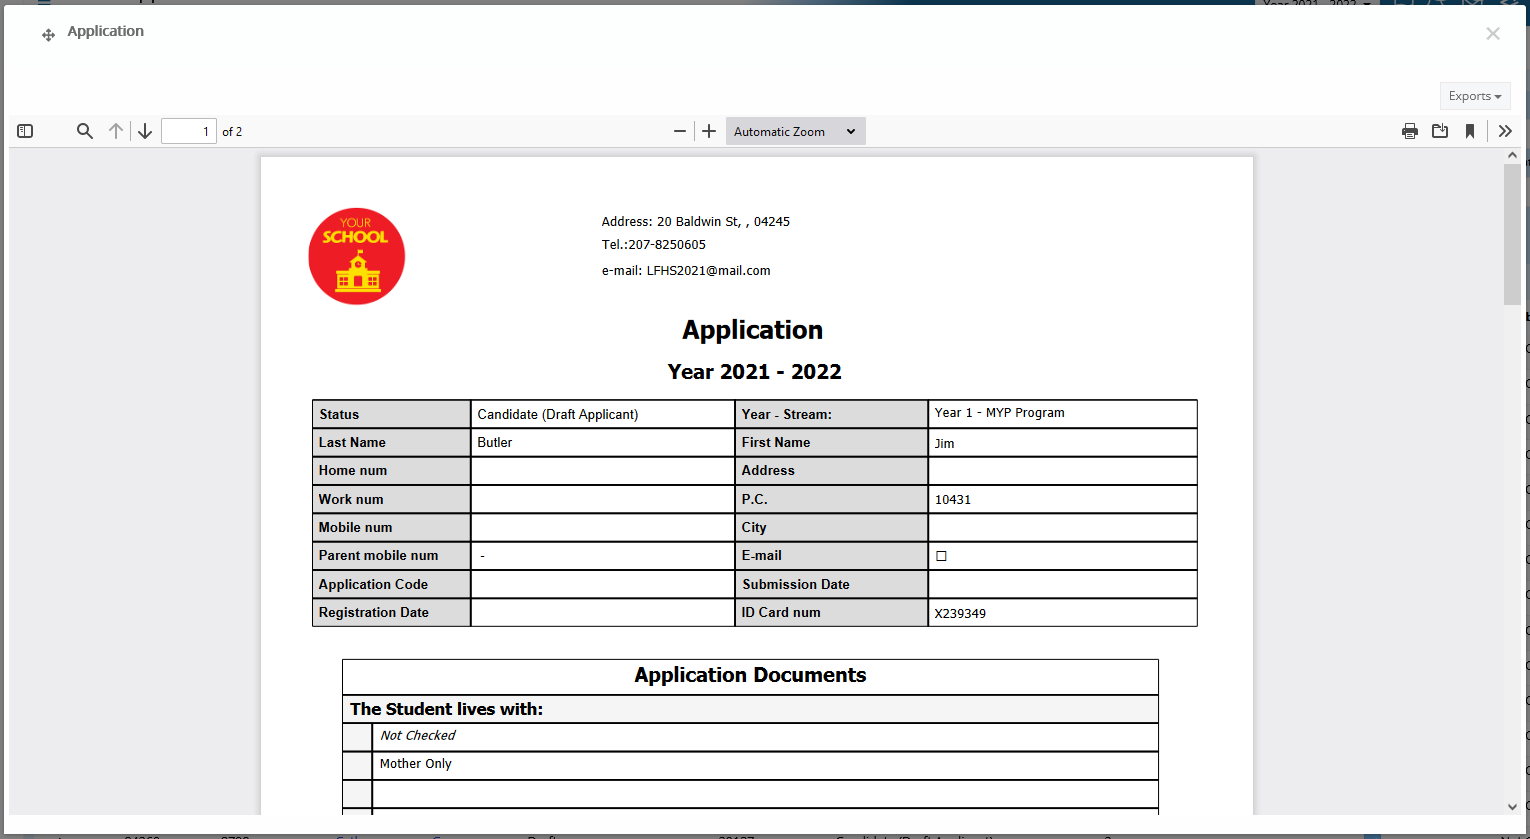Open the find in document search

pos(85,131)
